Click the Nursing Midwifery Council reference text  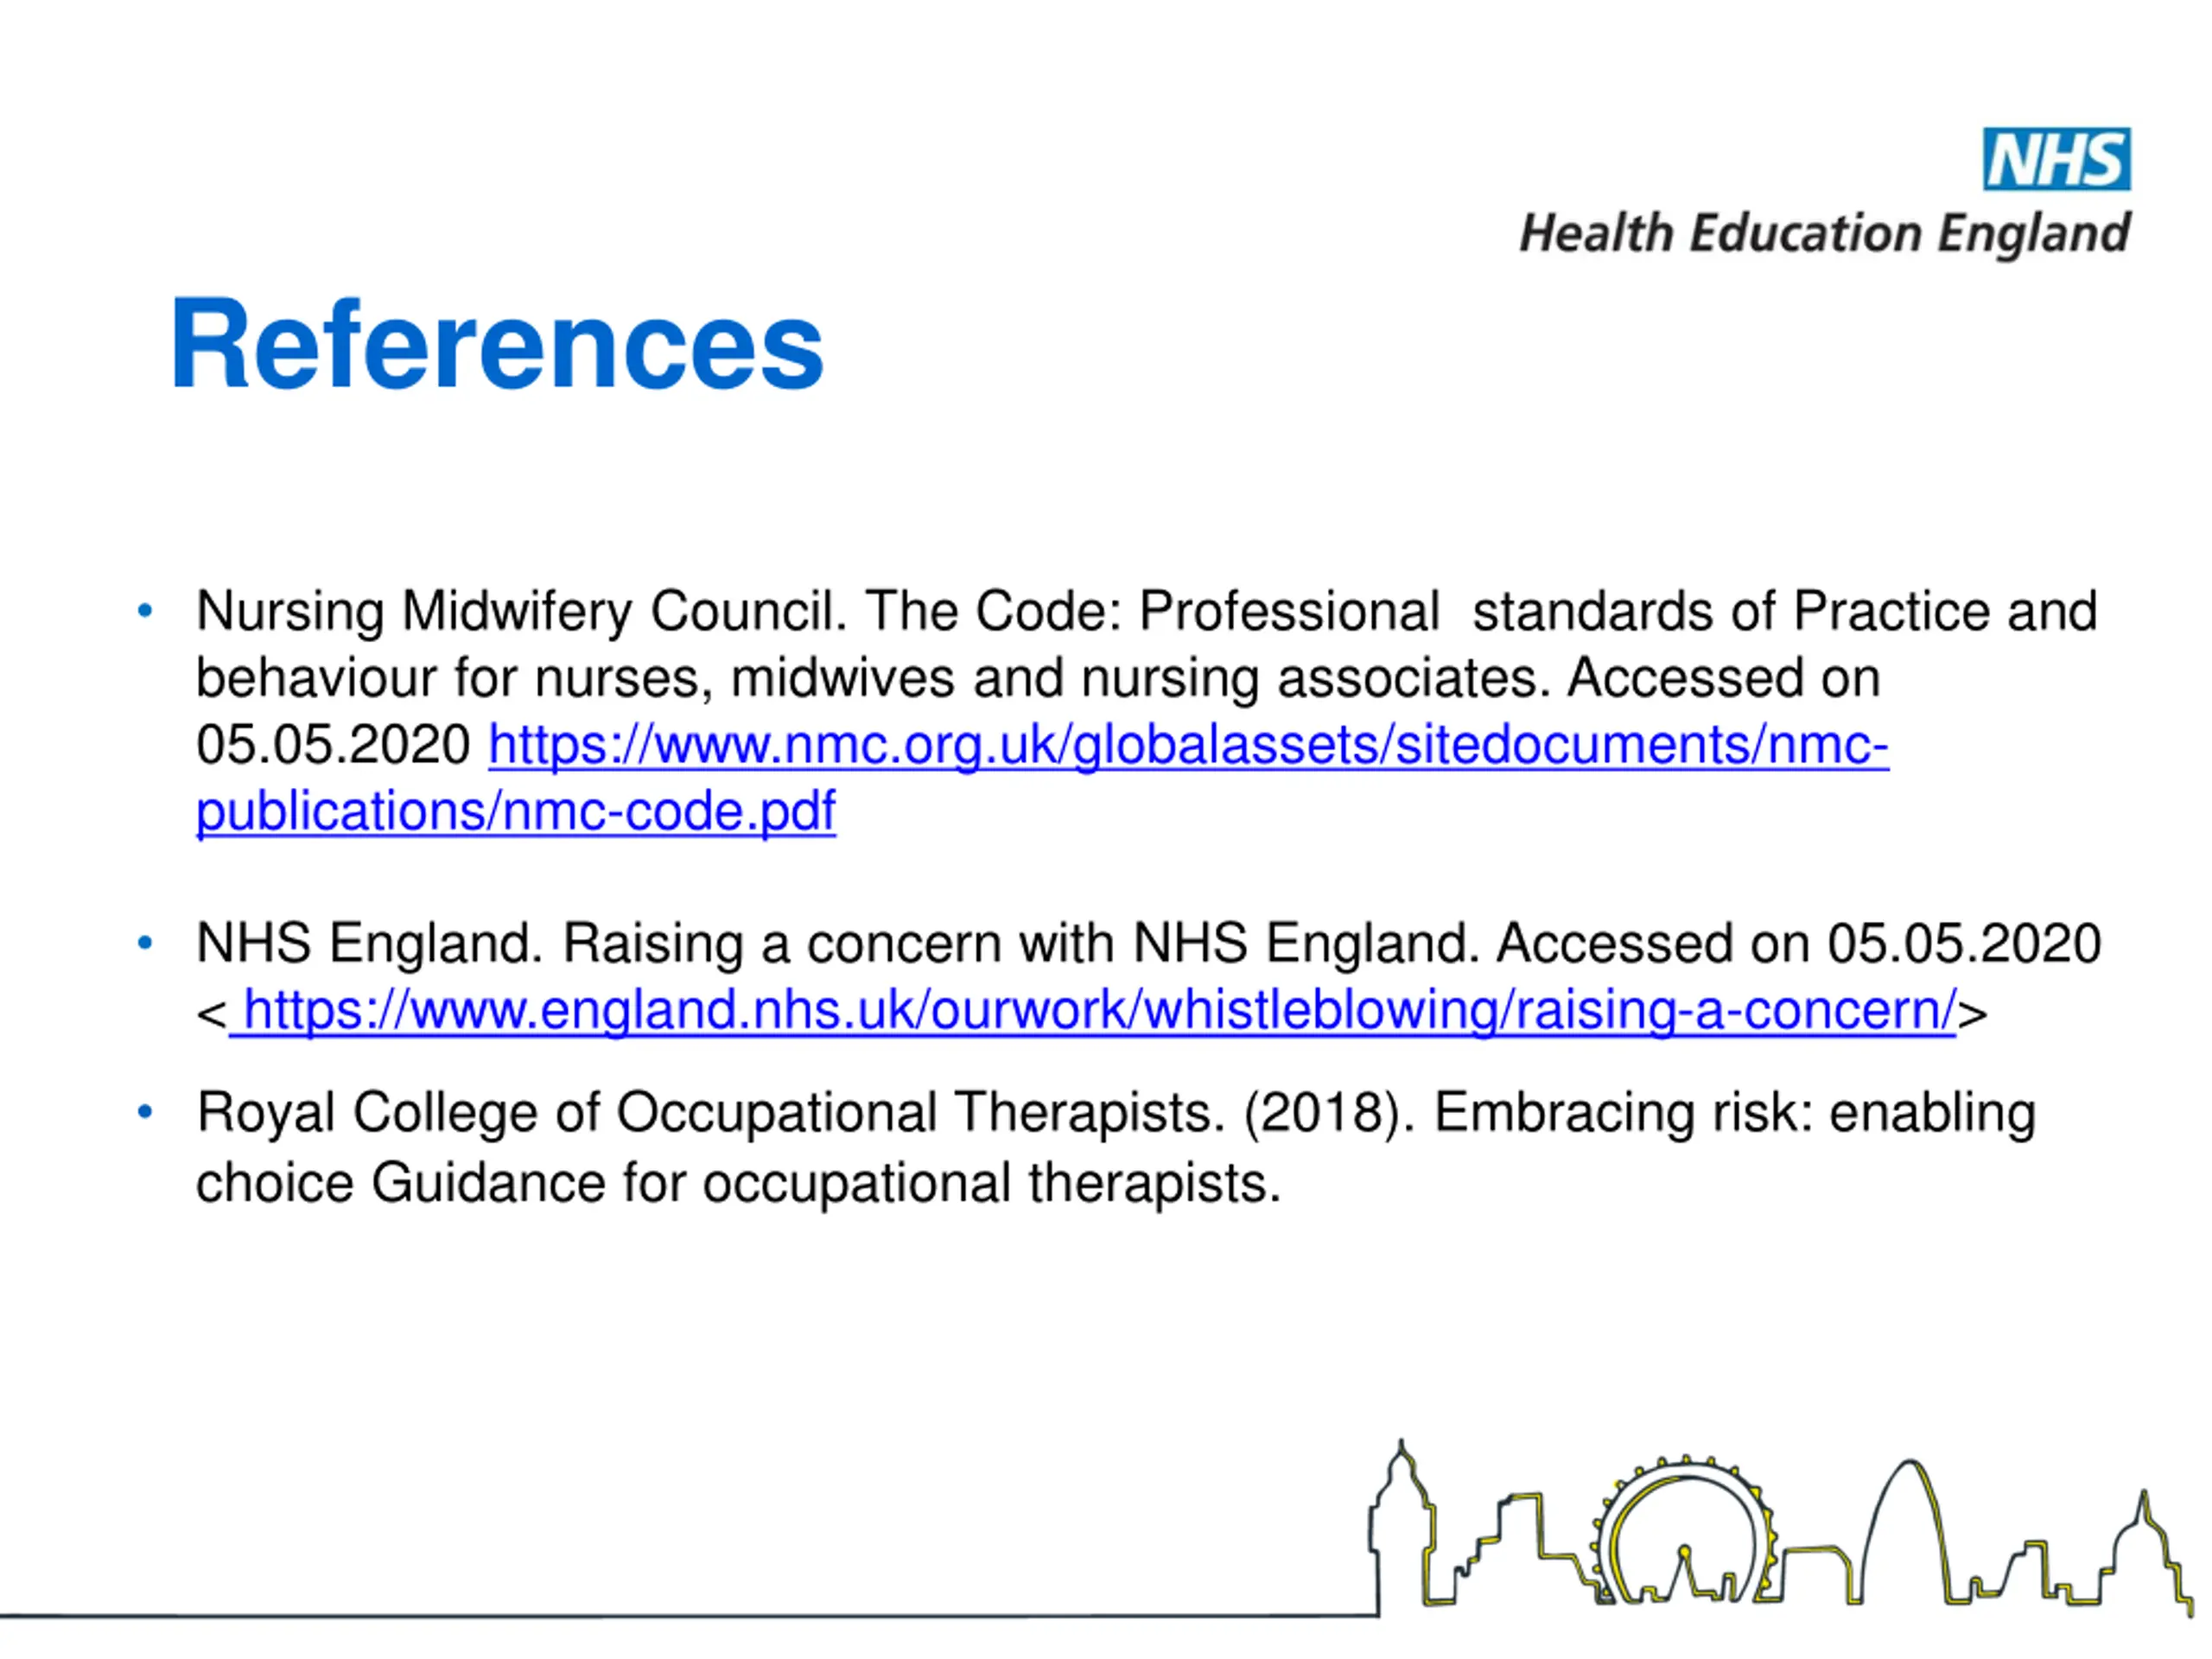click(x=1146, y=711)
